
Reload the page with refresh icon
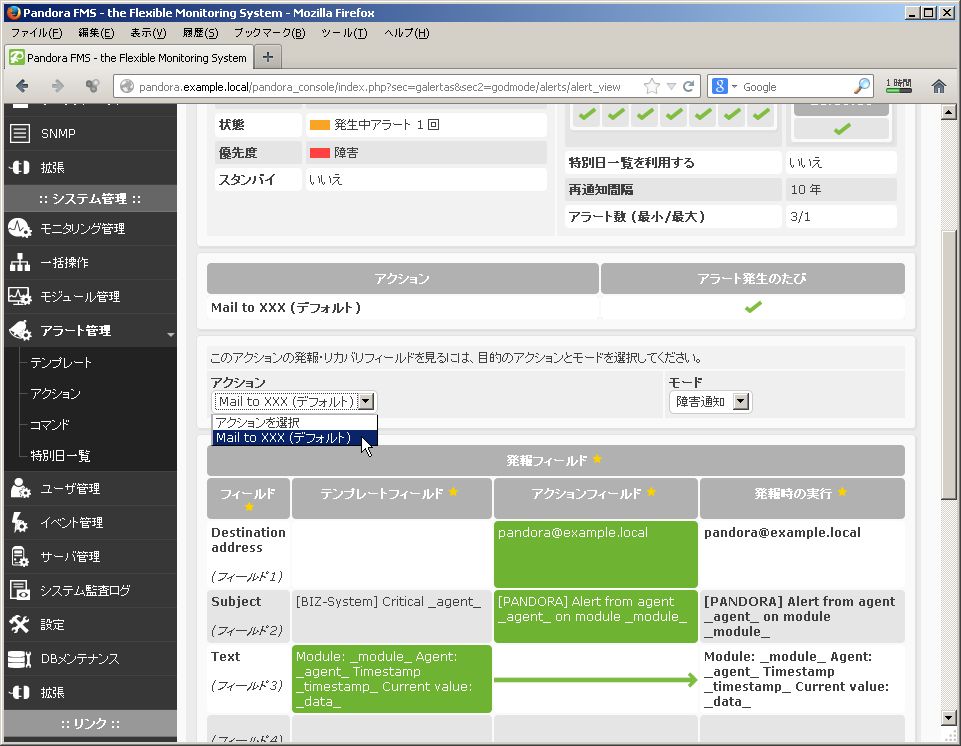(688, 86)
